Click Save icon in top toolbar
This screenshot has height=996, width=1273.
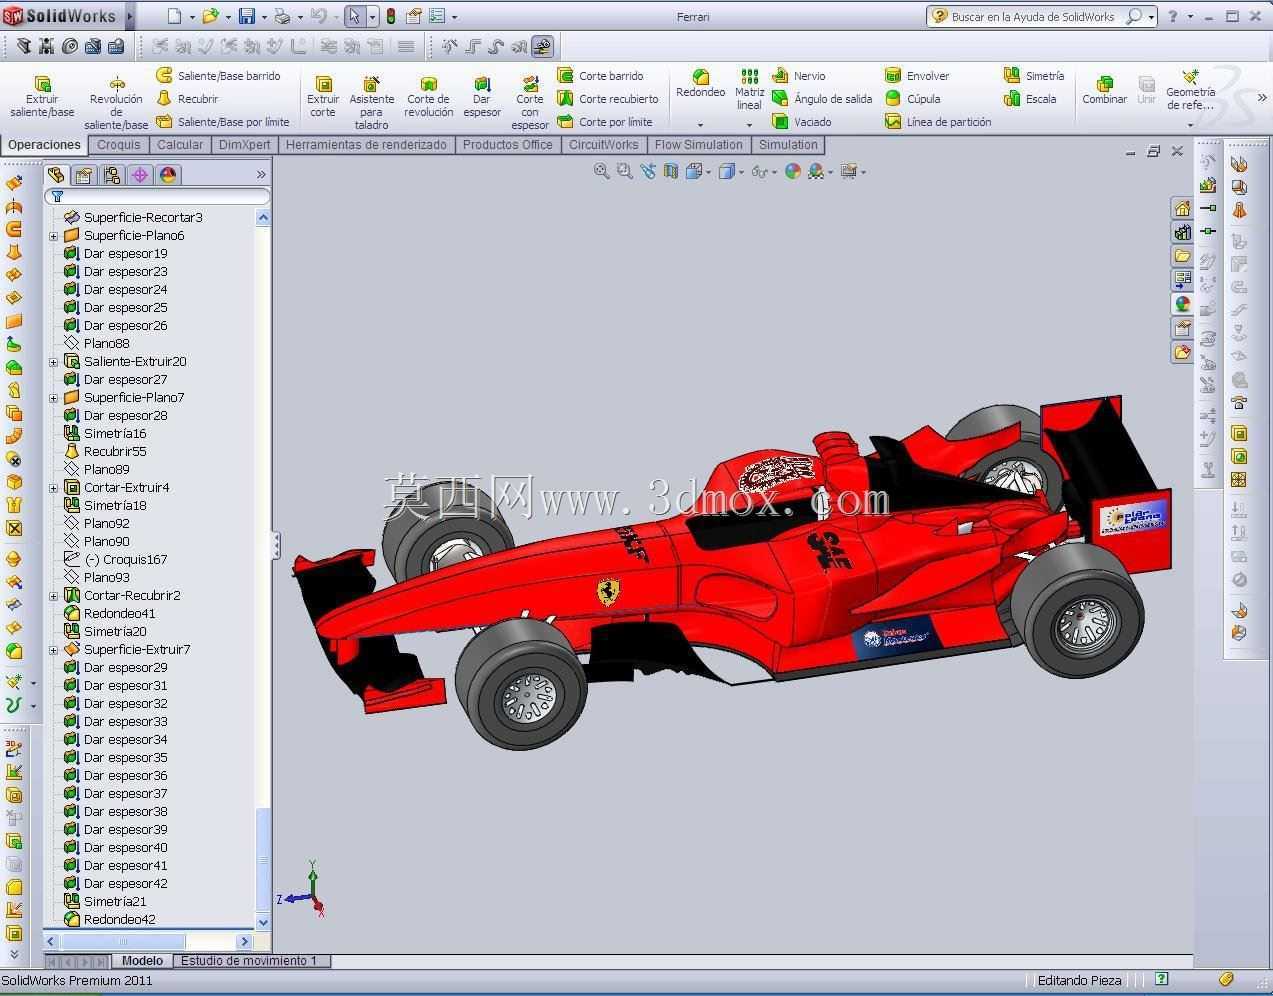click(x=246, y=17)
